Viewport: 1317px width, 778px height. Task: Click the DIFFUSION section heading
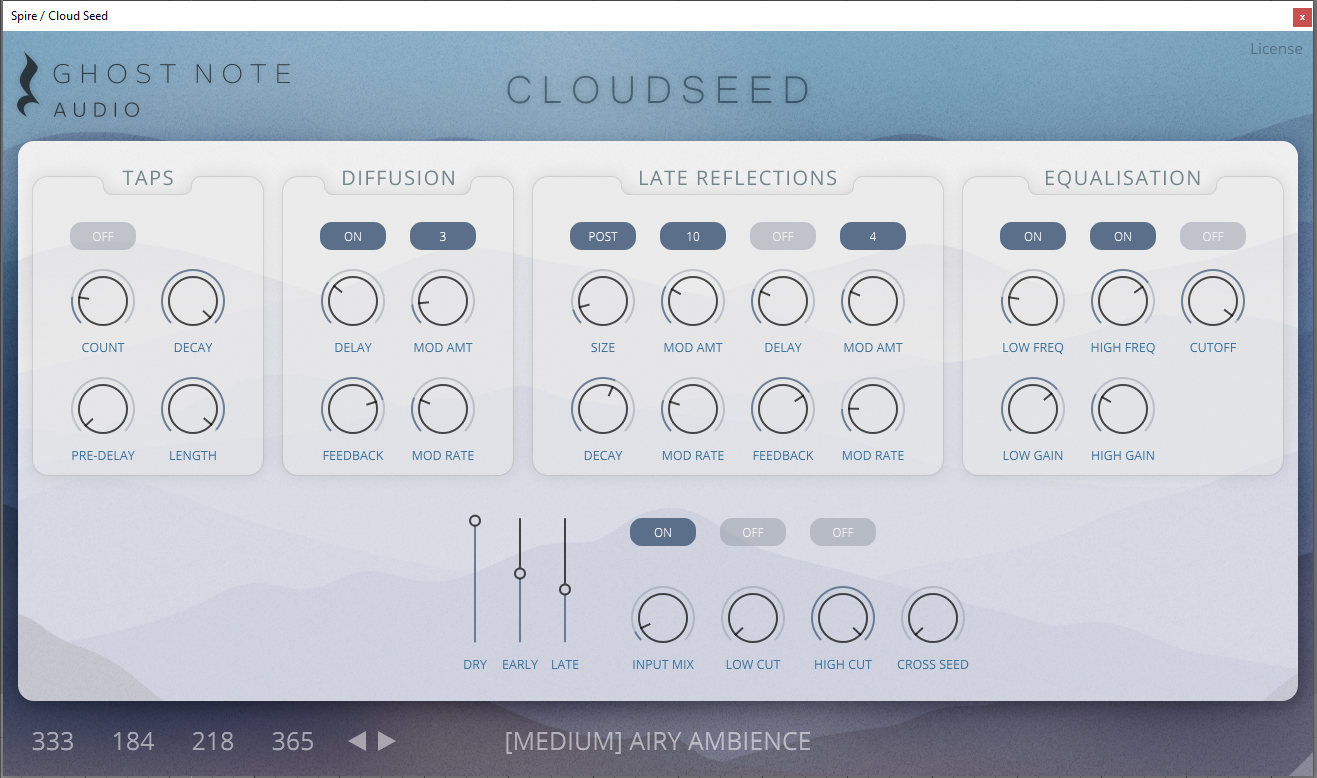click(x=399, y=178)
